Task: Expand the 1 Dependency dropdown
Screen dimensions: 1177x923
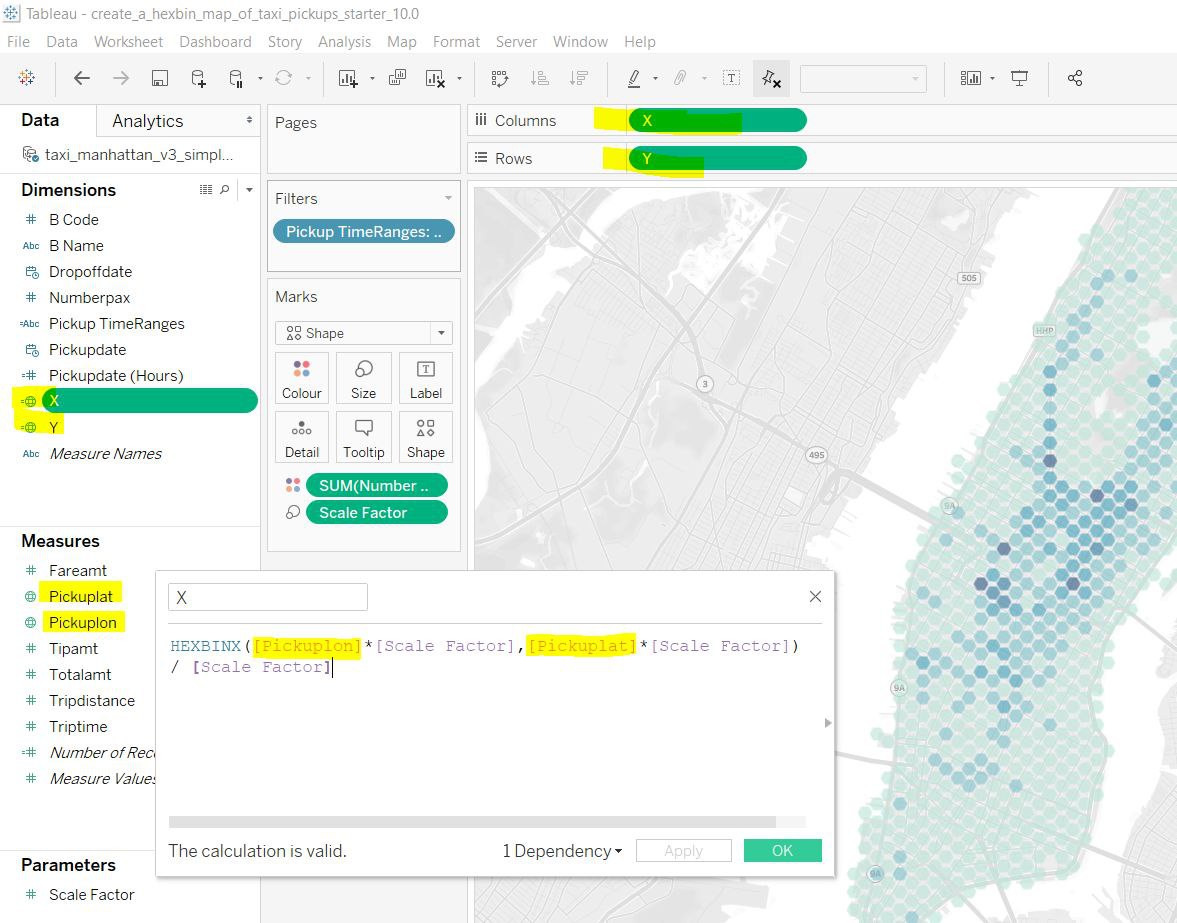Action: tap(562, 851)
